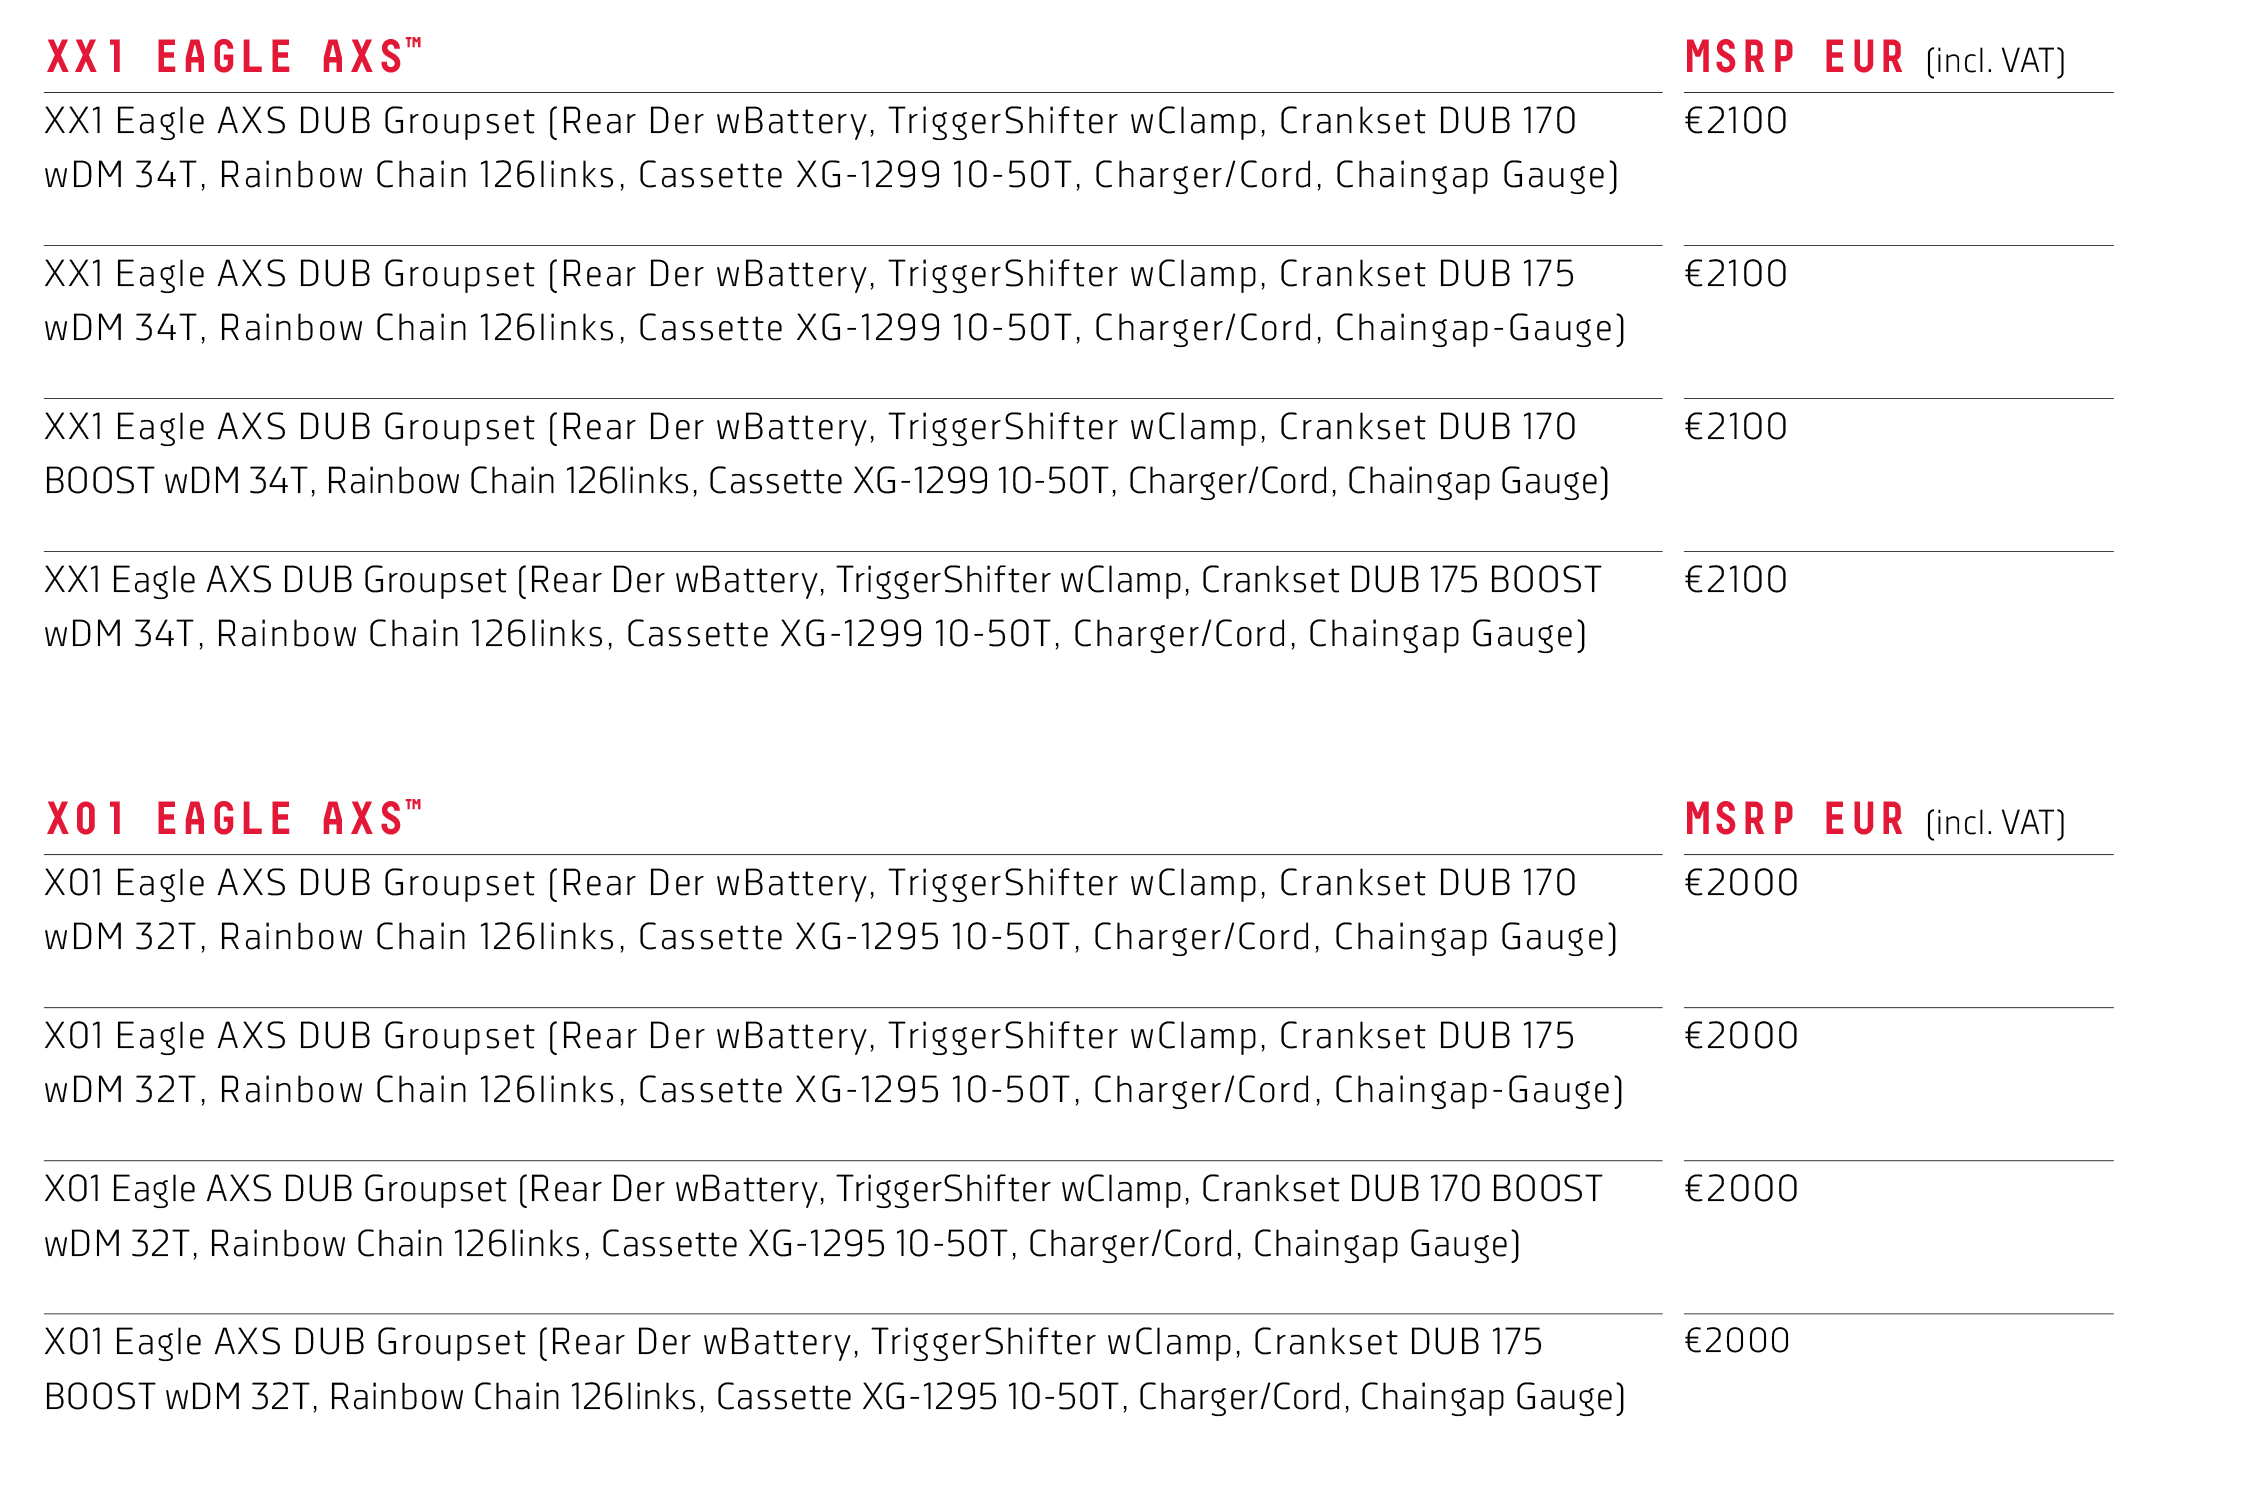
Task: Select X01 groupset description with DUB 170 non-Boost crankset
Action: [830, 910]
